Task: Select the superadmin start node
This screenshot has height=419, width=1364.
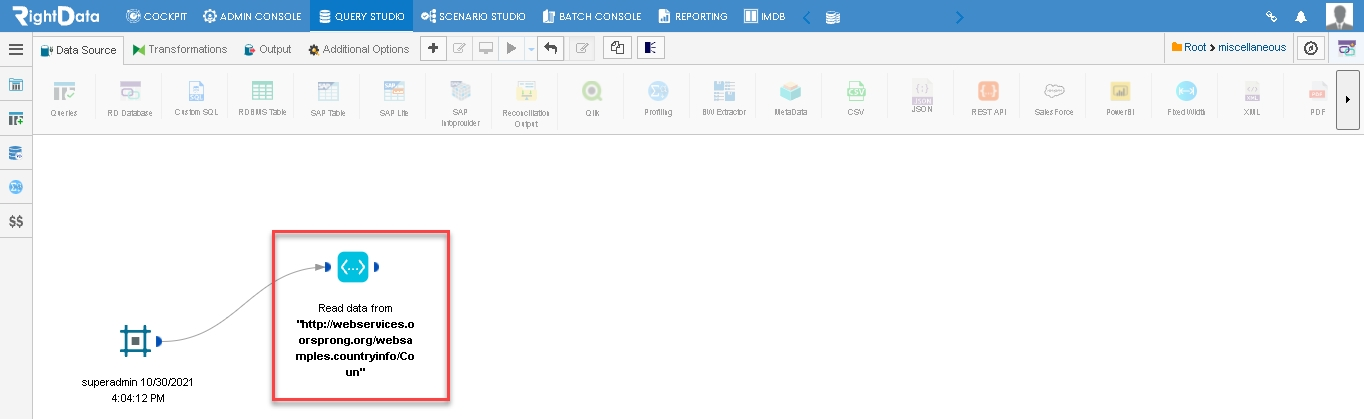Action: pyautogui.click(x=135, y=341)
